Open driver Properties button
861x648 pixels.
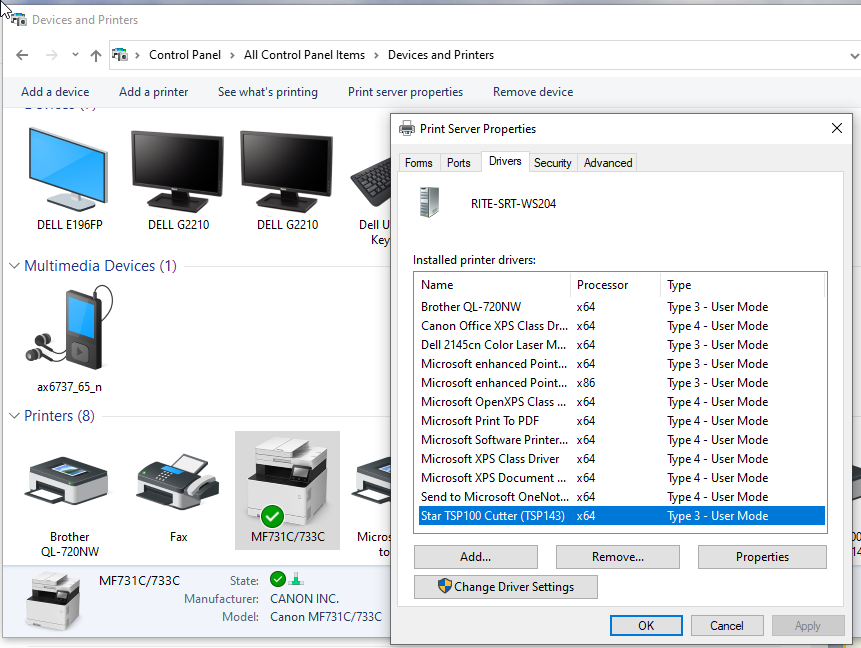762,557
